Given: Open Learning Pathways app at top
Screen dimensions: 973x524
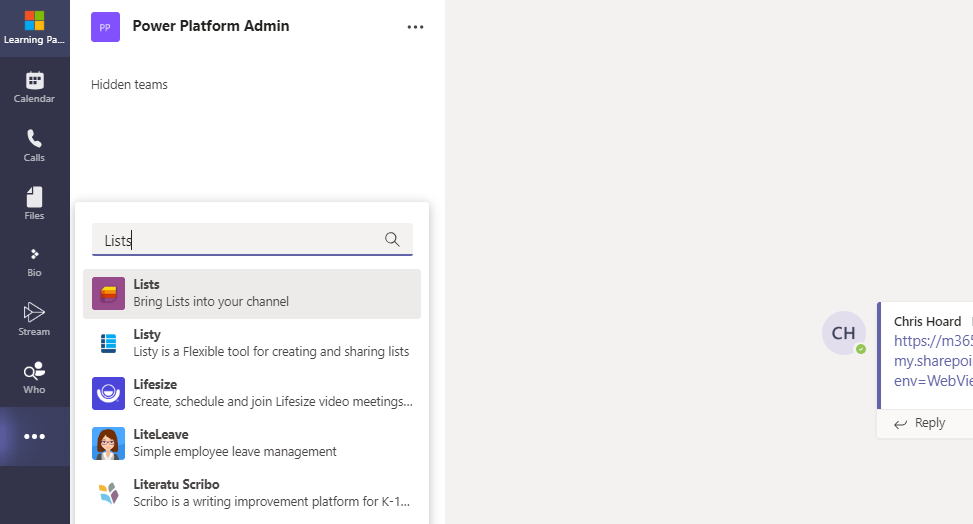Looking at the screenshot, I should pyautogui.click(x=34, y=28).
